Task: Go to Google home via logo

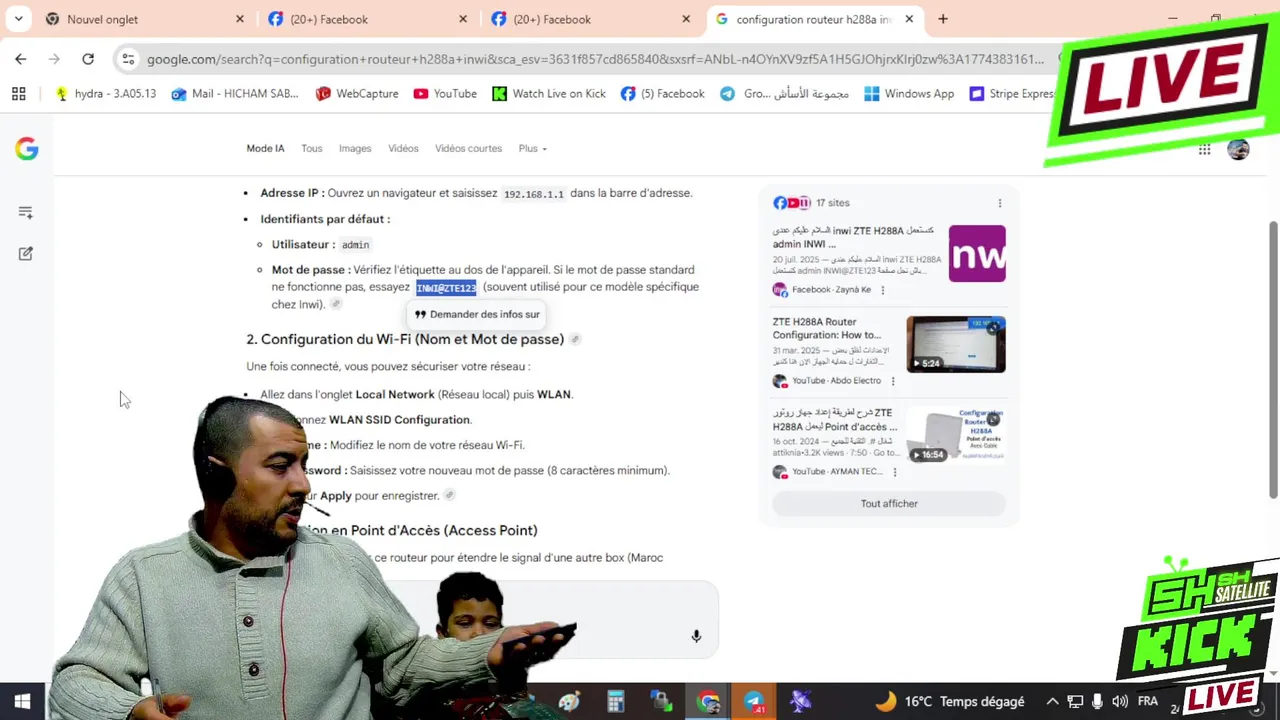Action: [27, 149]
